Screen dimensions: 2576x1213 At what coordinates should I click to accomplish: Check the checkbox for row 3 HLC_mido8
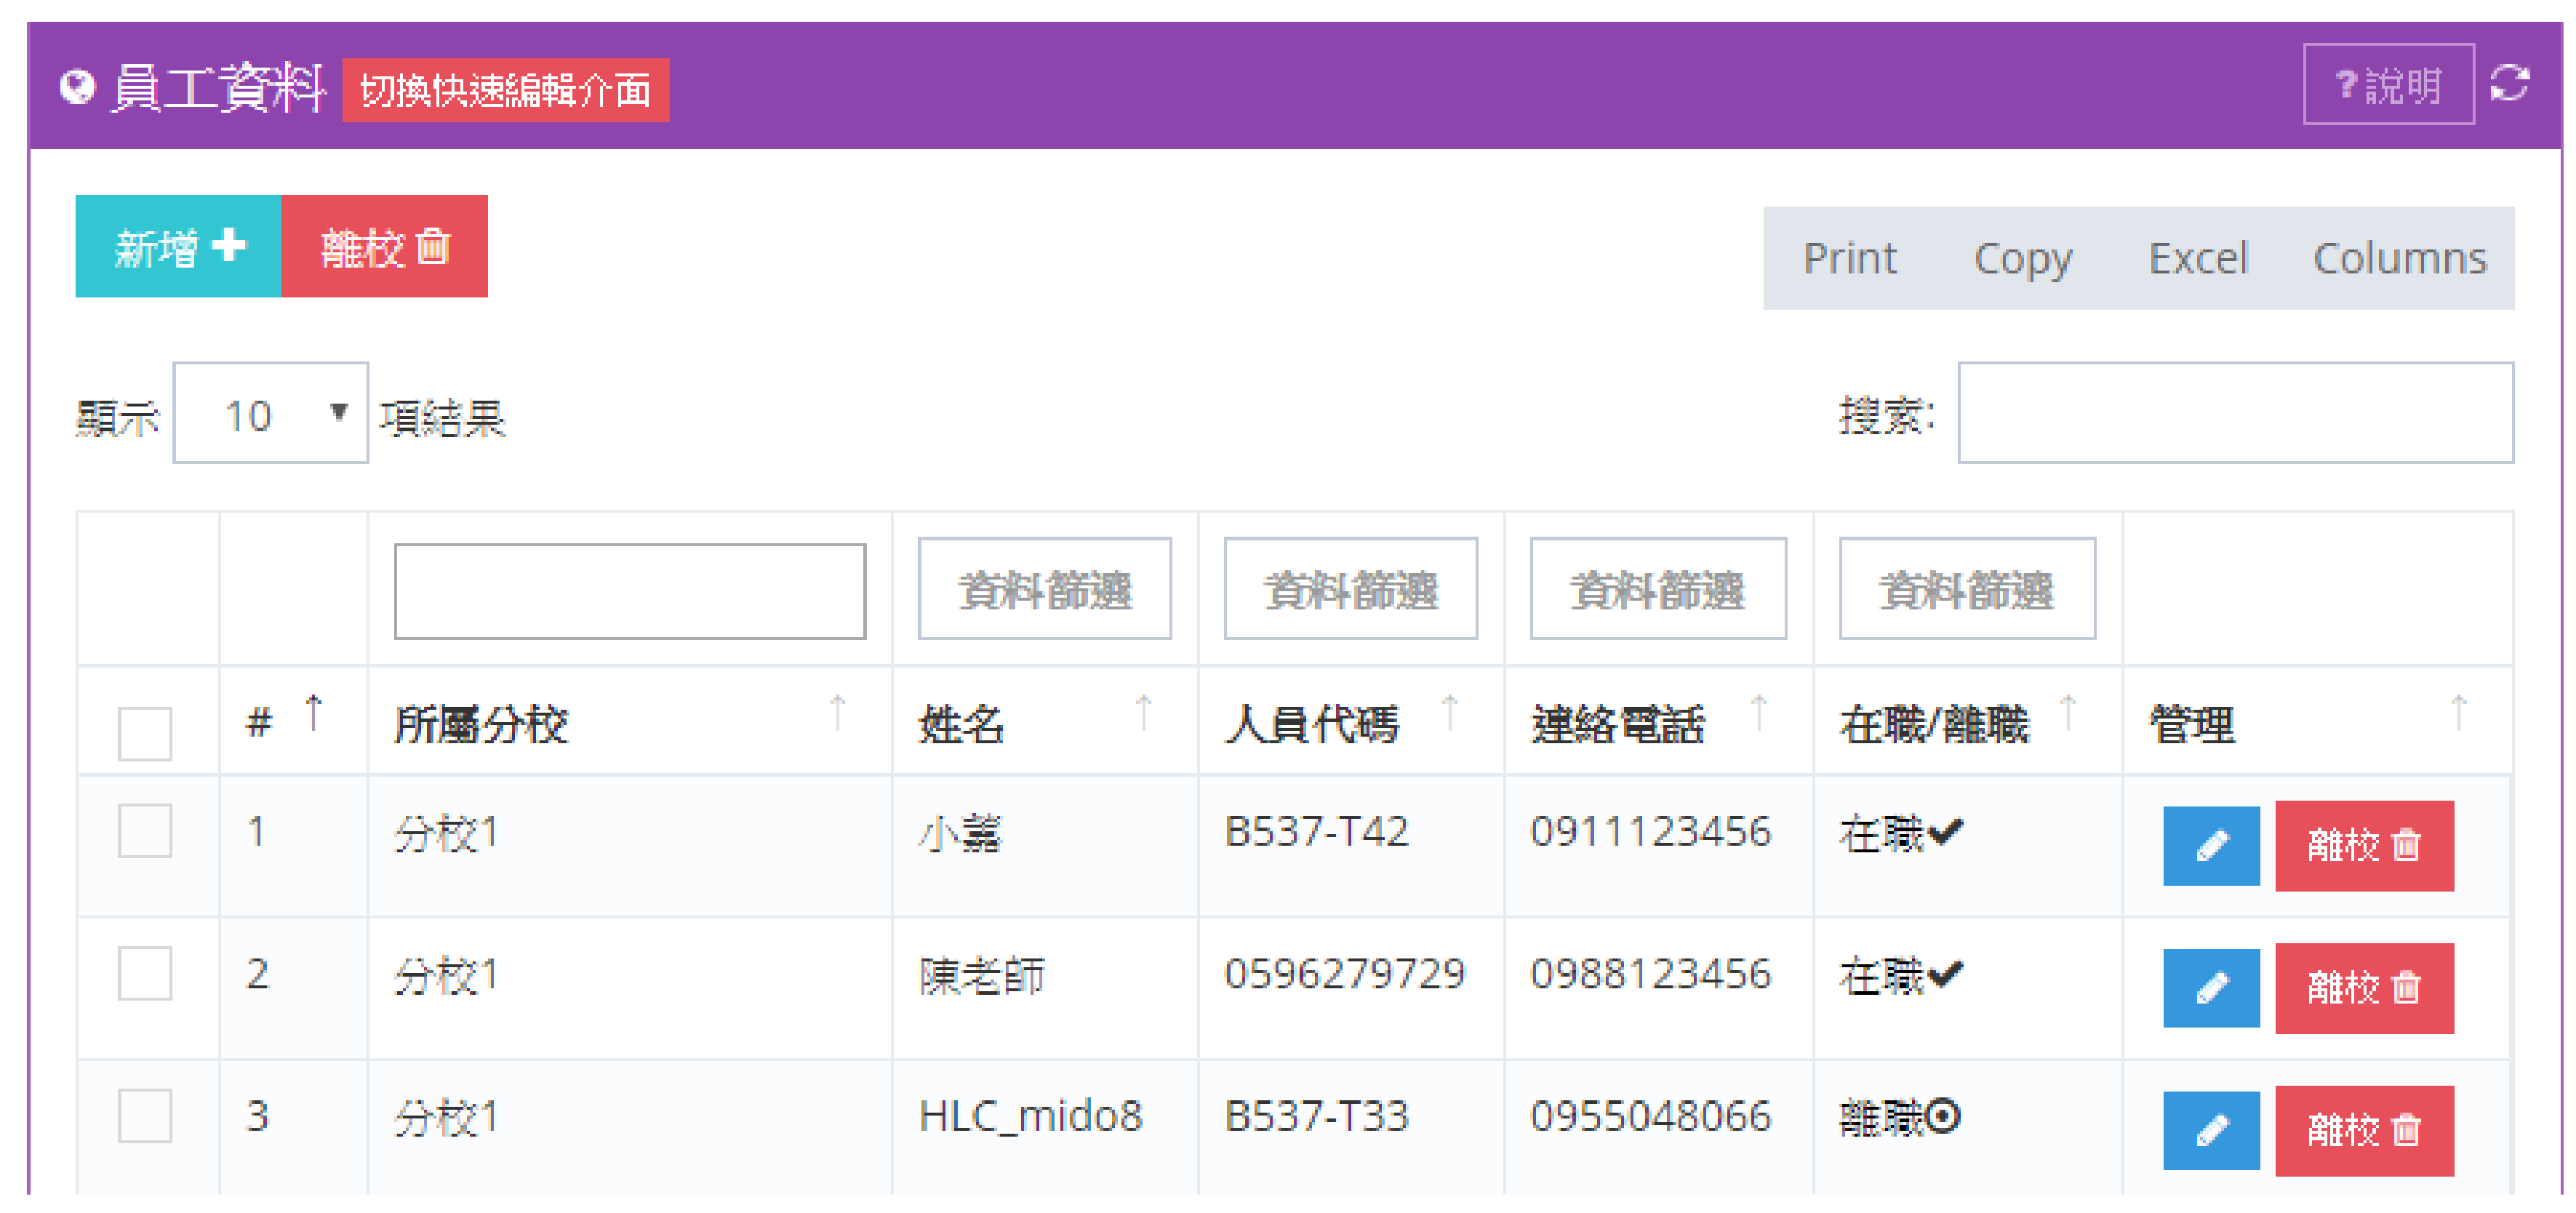pyautogui.click(x=145, y=1115)
